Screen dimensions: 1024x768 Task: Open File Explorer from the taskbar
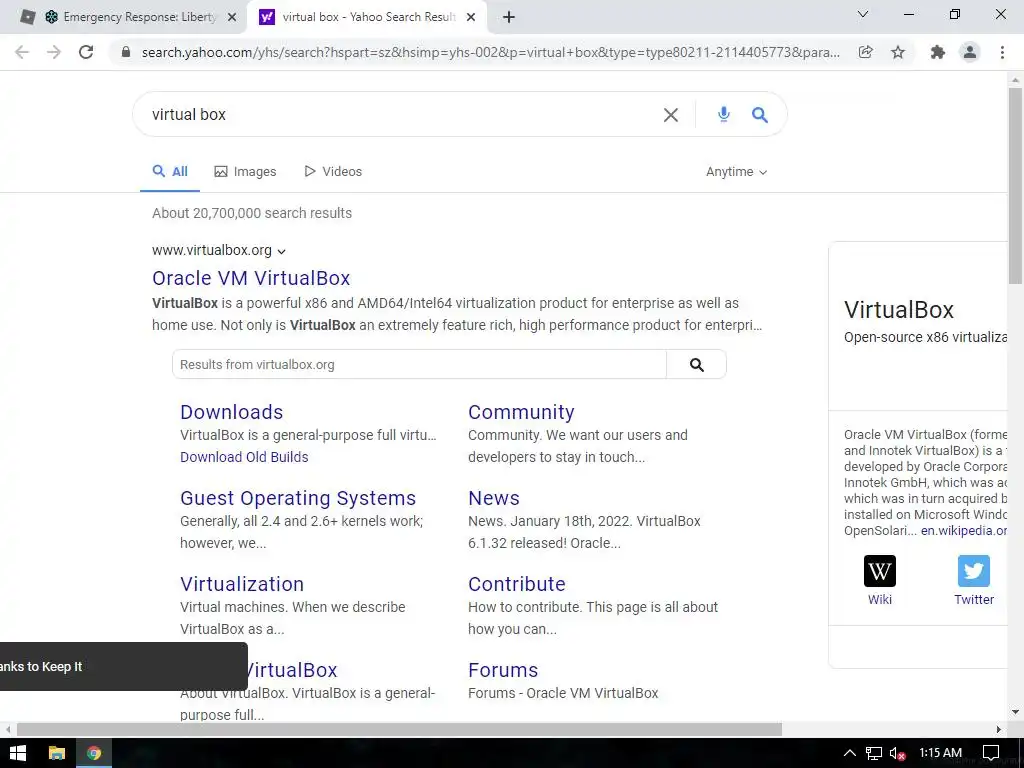point(57,753)
